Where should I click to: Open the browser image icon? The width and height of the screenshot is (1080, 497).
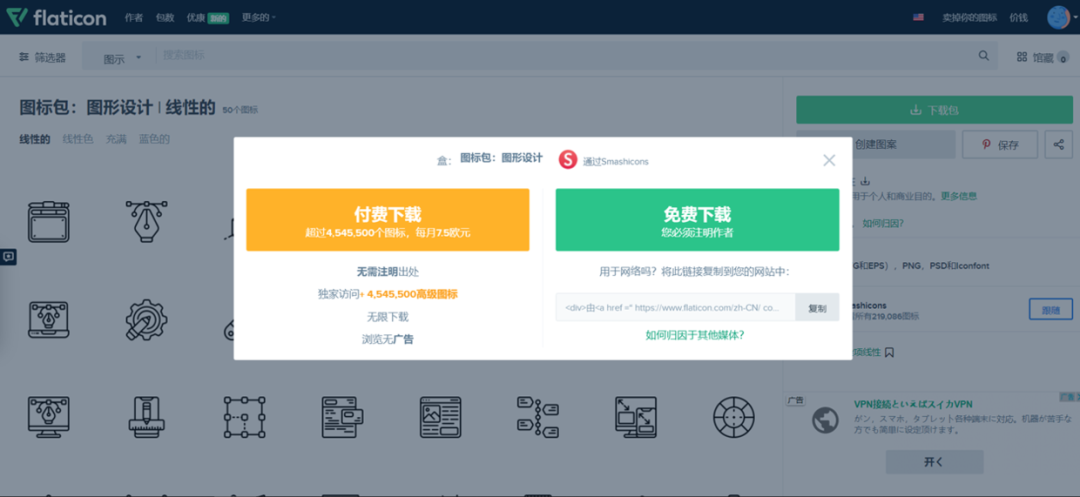pos(441,417)
